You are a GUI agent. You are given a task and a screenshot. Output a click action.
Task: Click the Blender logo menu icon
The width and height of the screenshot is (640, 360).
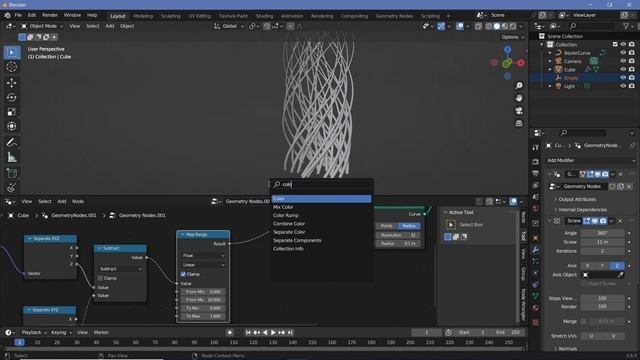pyautogui.click(x=7, y=15)
